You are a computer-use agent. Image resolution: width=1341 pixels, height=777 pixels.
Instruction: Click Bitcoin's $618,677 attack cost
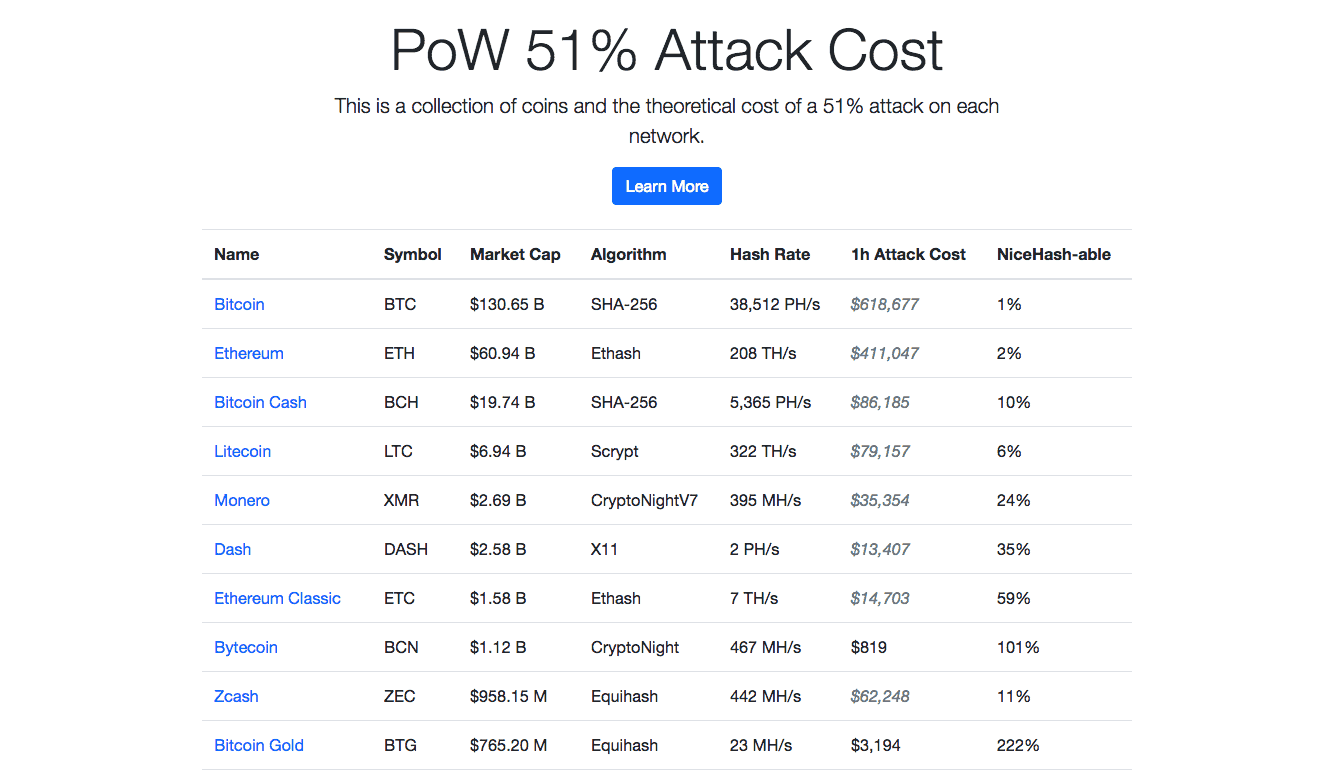[884, 304]
